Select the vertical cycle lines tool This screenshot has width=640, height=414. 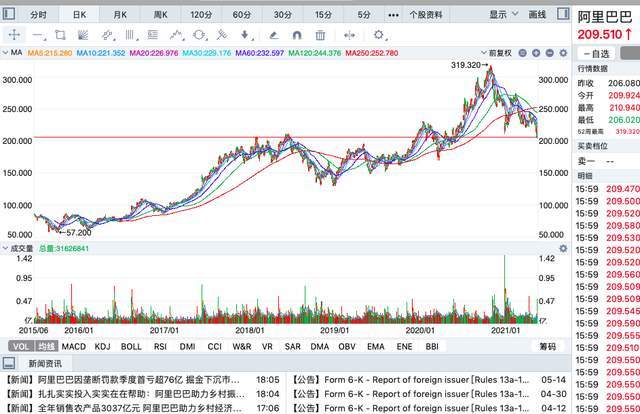pyautogui.click(x=130, y=35)
